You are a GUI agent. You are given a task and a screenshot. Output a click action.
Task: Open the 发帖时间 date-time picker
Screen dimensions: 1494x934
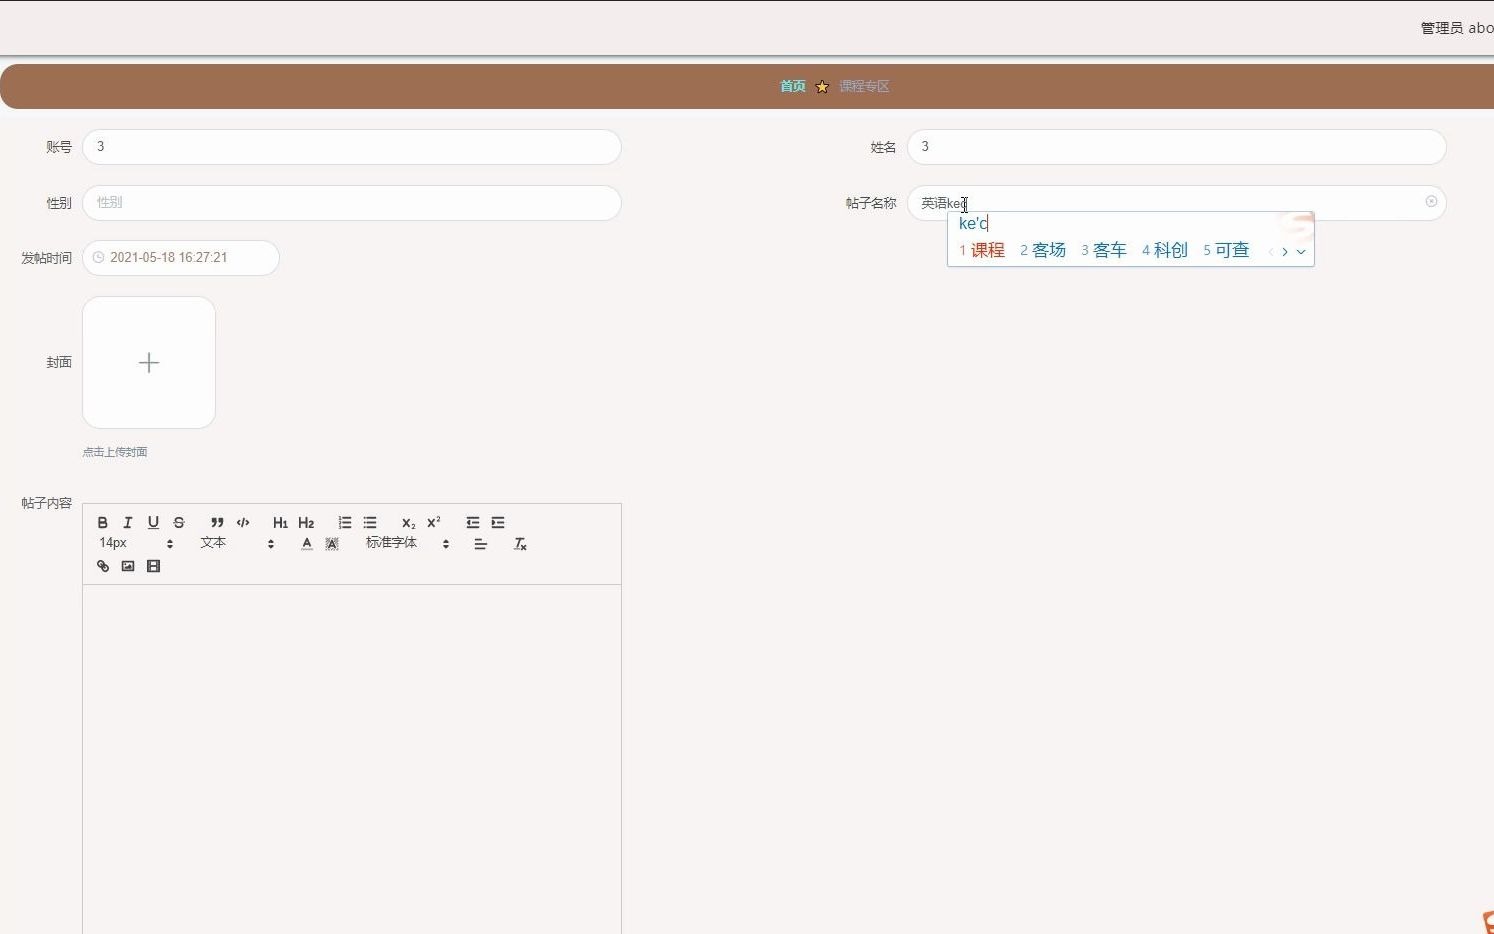(x=181, y=258)
